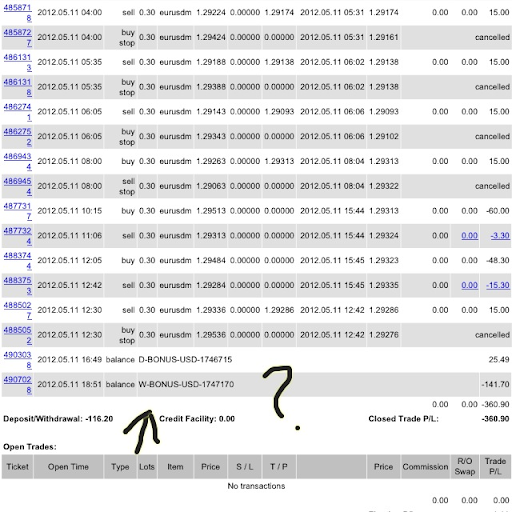Click the -141.70 balance amount
Screen dimensions: 512x512
[496, 384]
